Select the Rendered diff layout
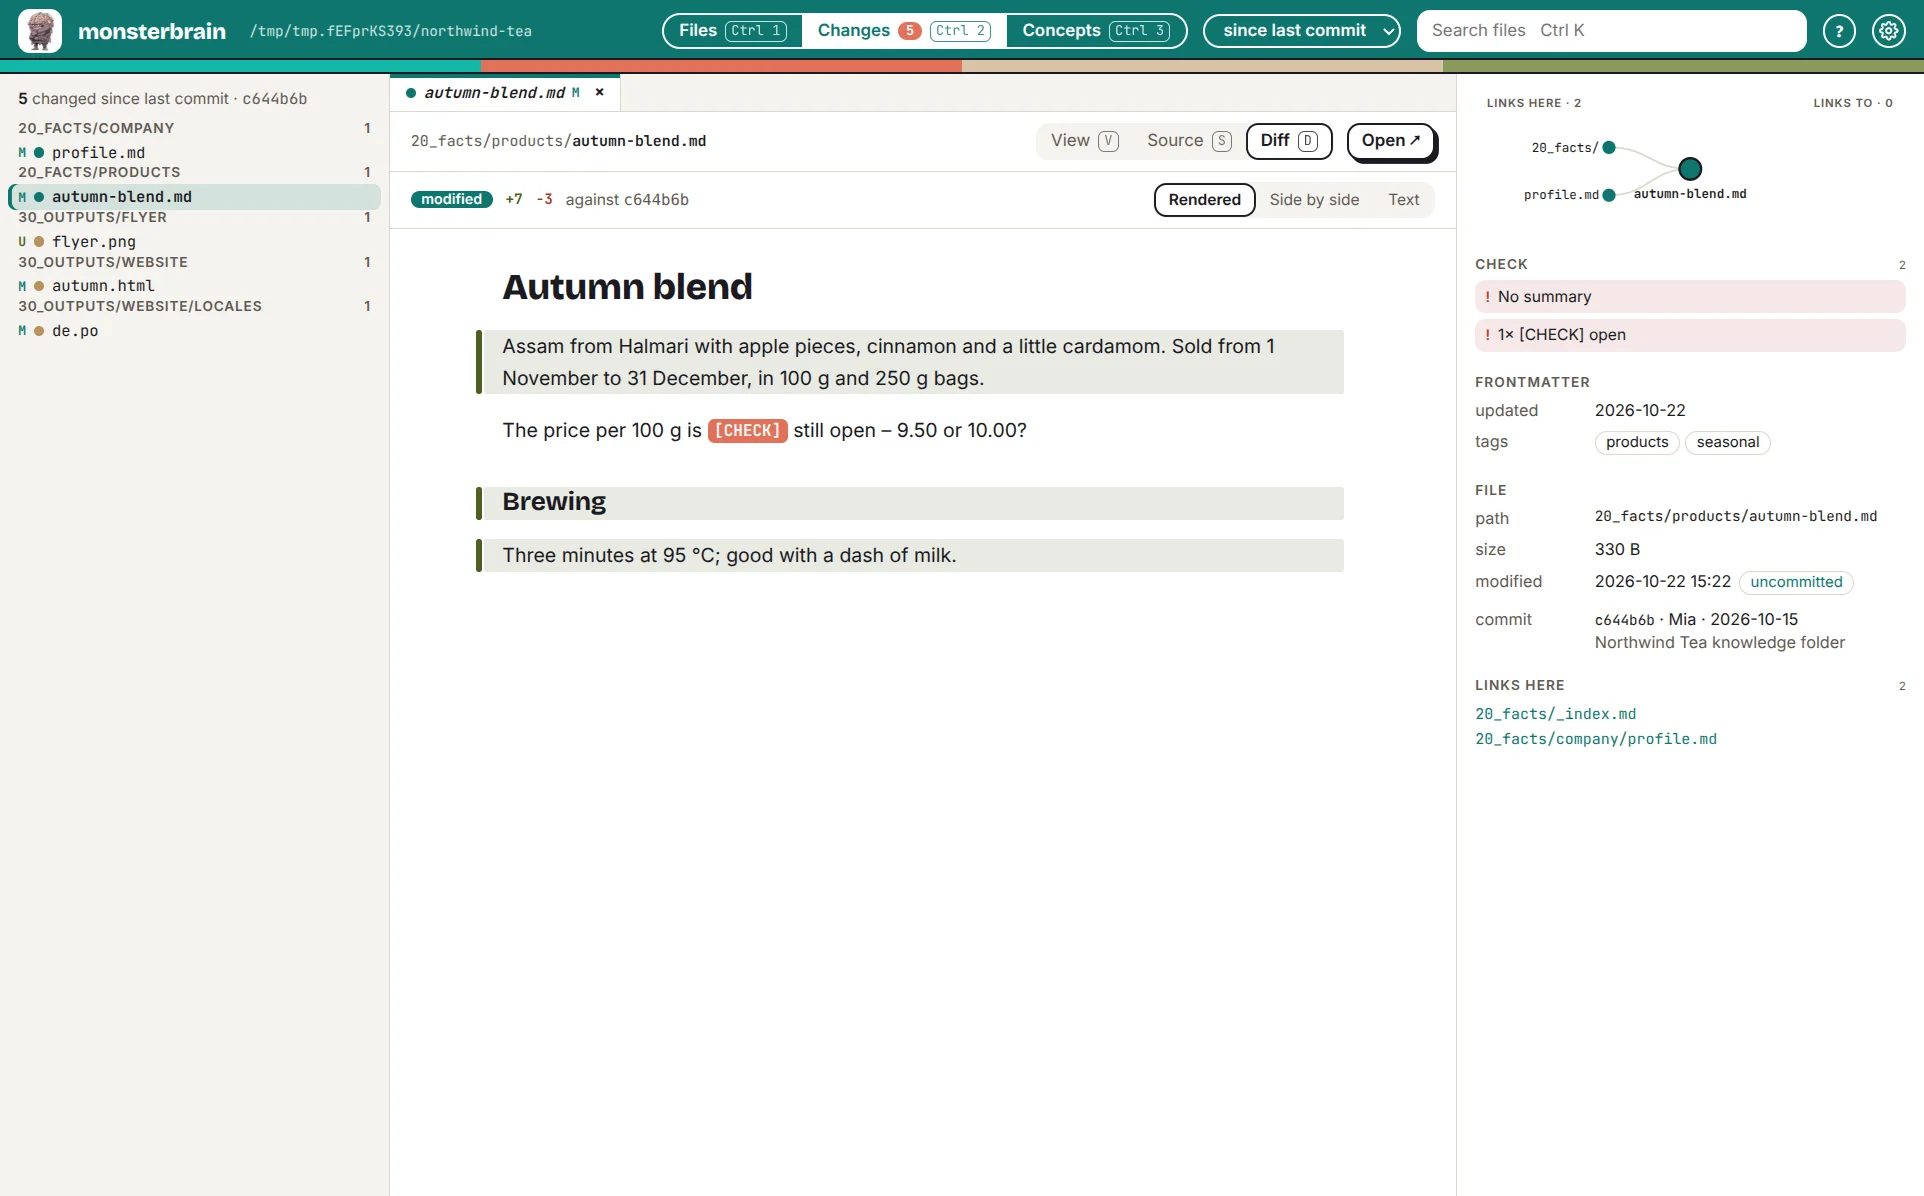Screen dimensions: 1924x1196 pos(1204,200)
